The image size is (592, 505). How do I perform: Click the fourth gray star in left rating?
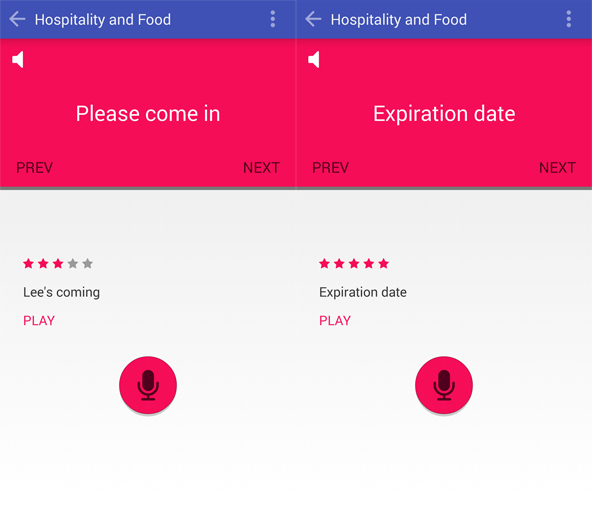click(x=73, y=263)
